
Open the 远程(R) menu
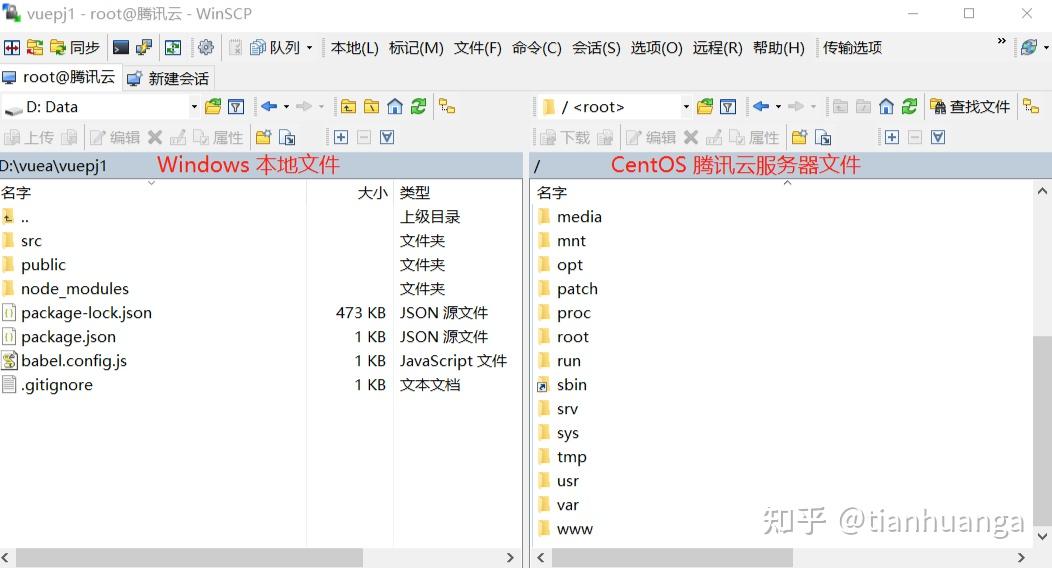[717, 48]
